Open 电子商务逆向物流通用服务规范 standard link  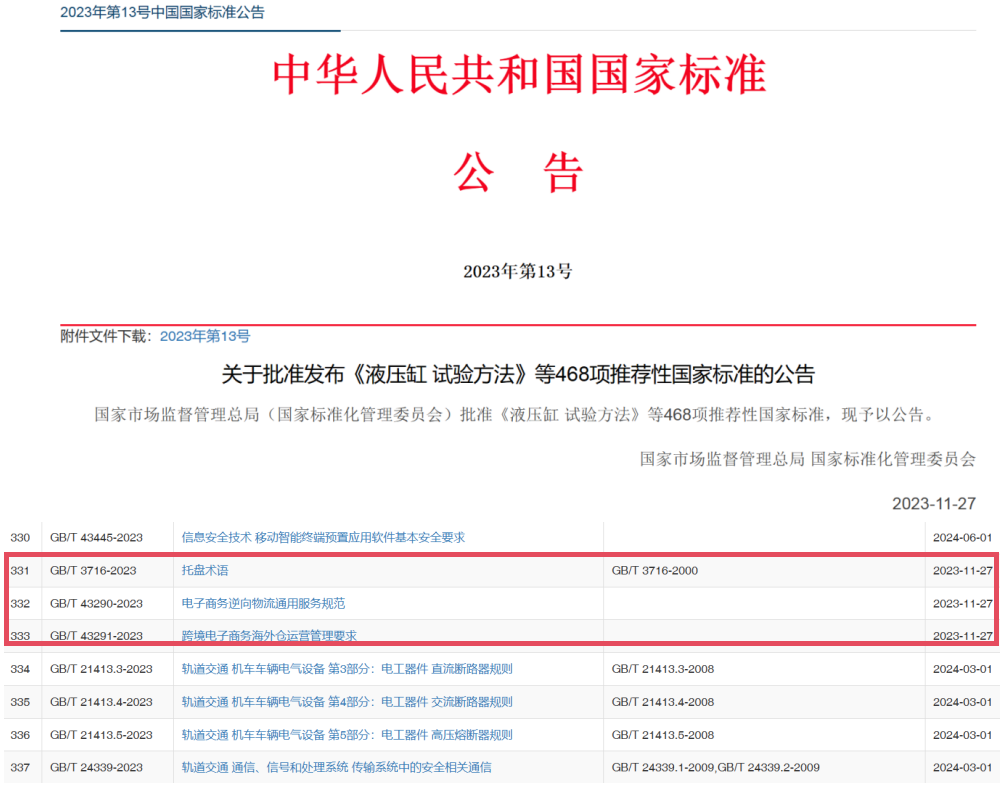(263, 603)
